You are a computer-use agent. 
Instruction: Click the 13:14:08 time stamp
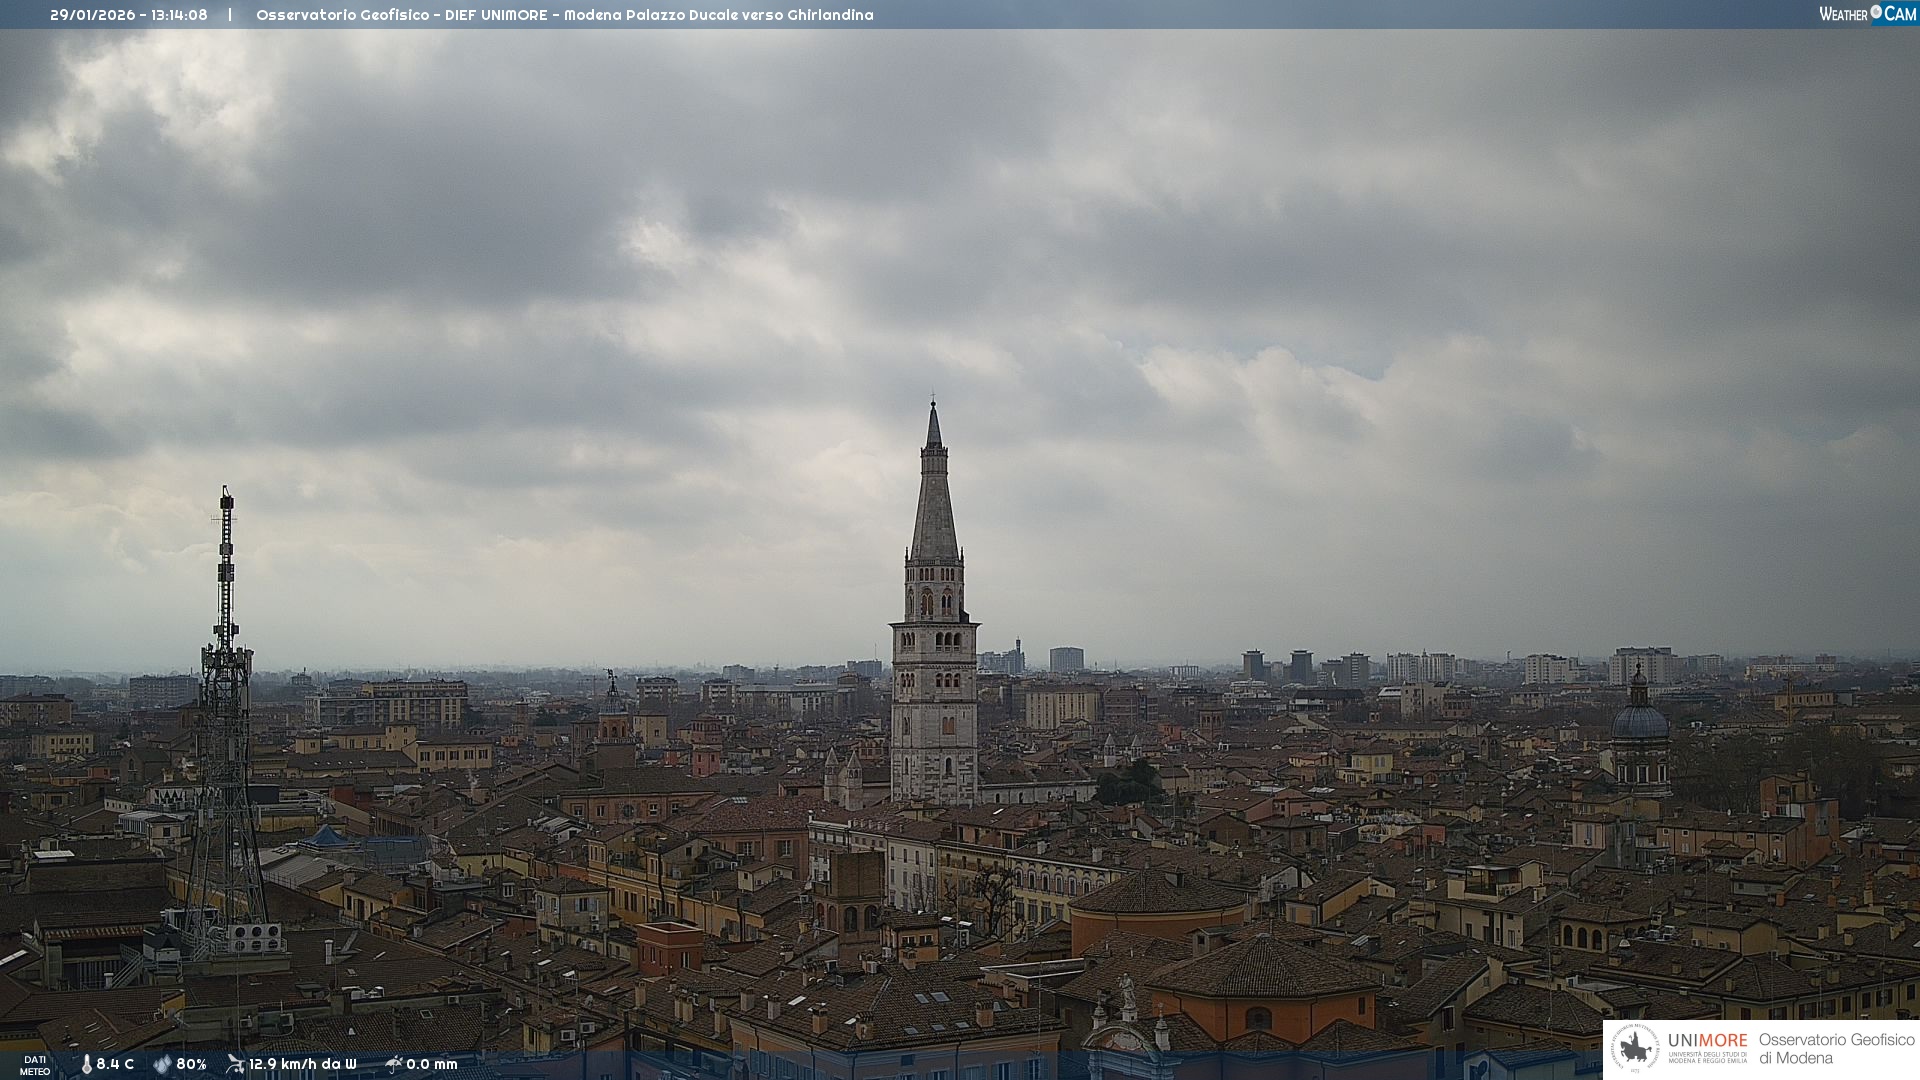pyautogui.click(x=179, y=15)
